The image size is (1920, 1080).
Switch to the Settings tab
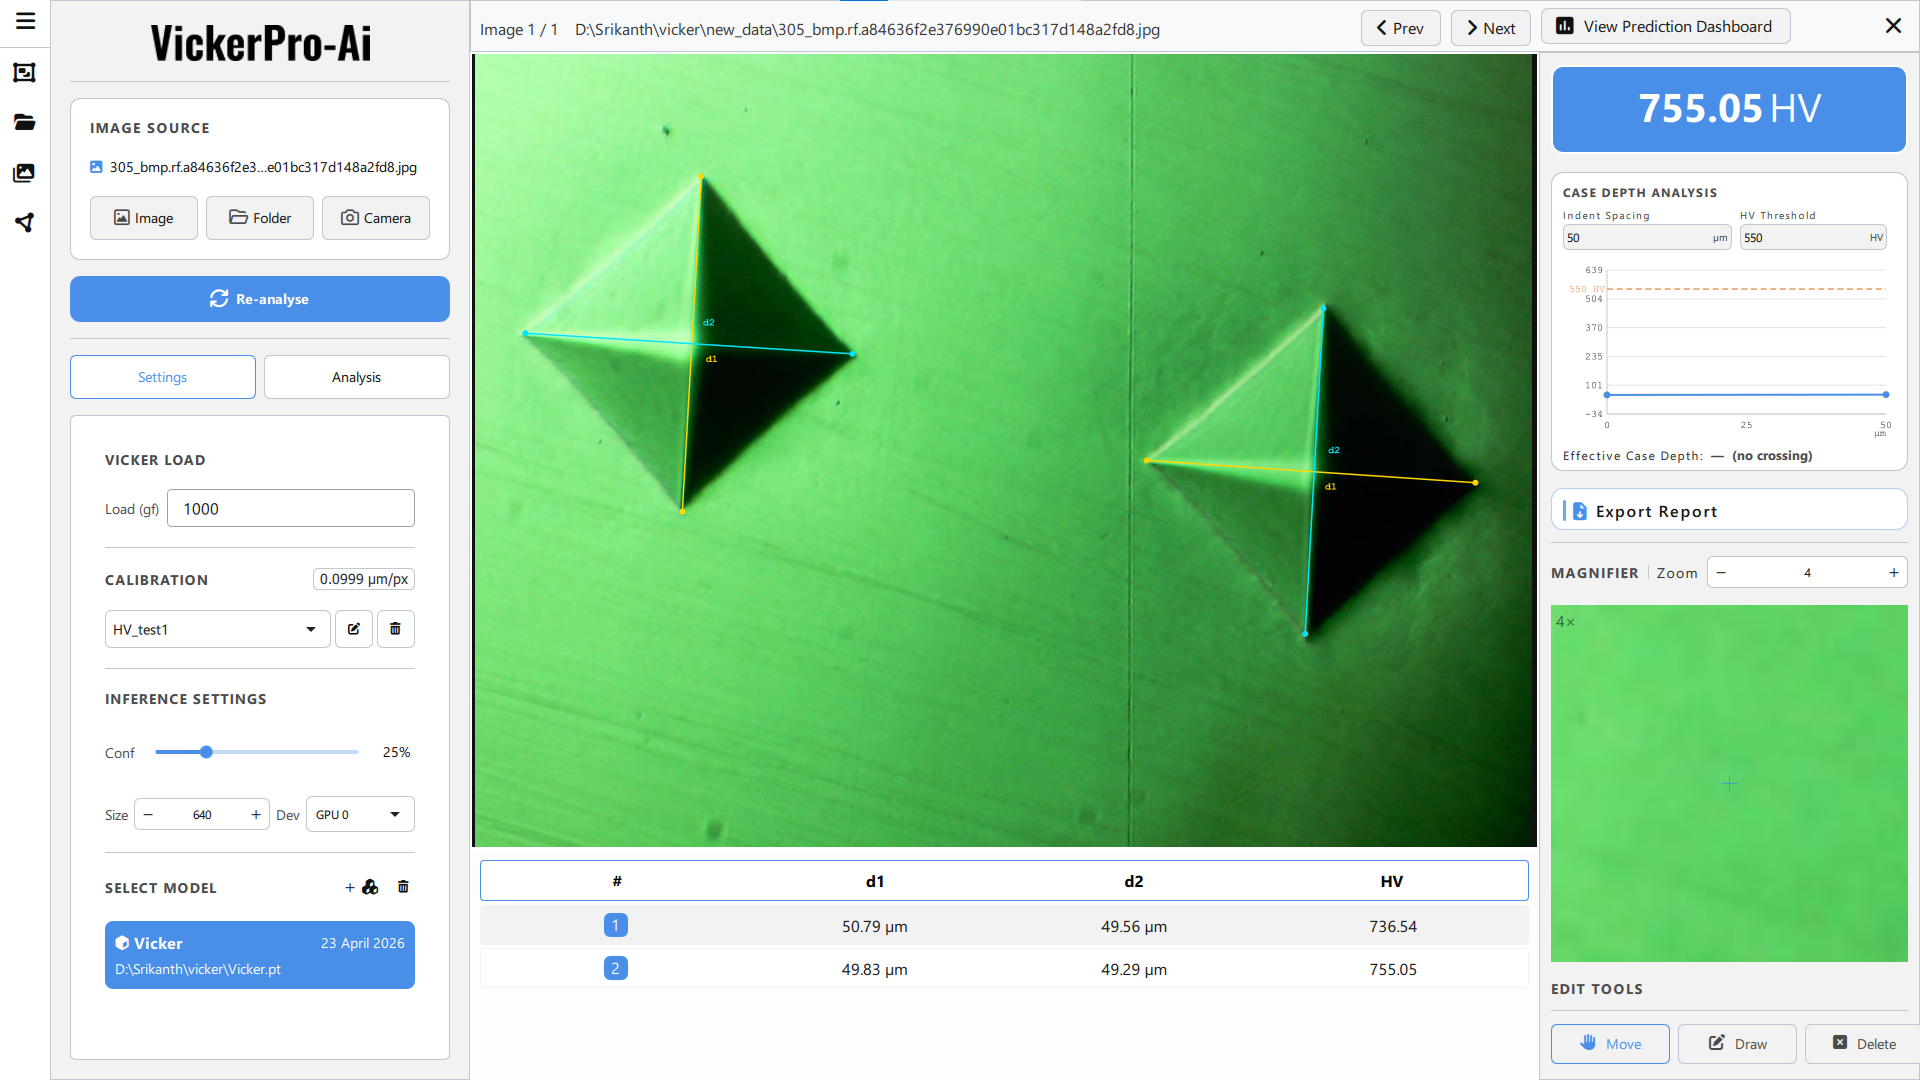click(163, 377)
